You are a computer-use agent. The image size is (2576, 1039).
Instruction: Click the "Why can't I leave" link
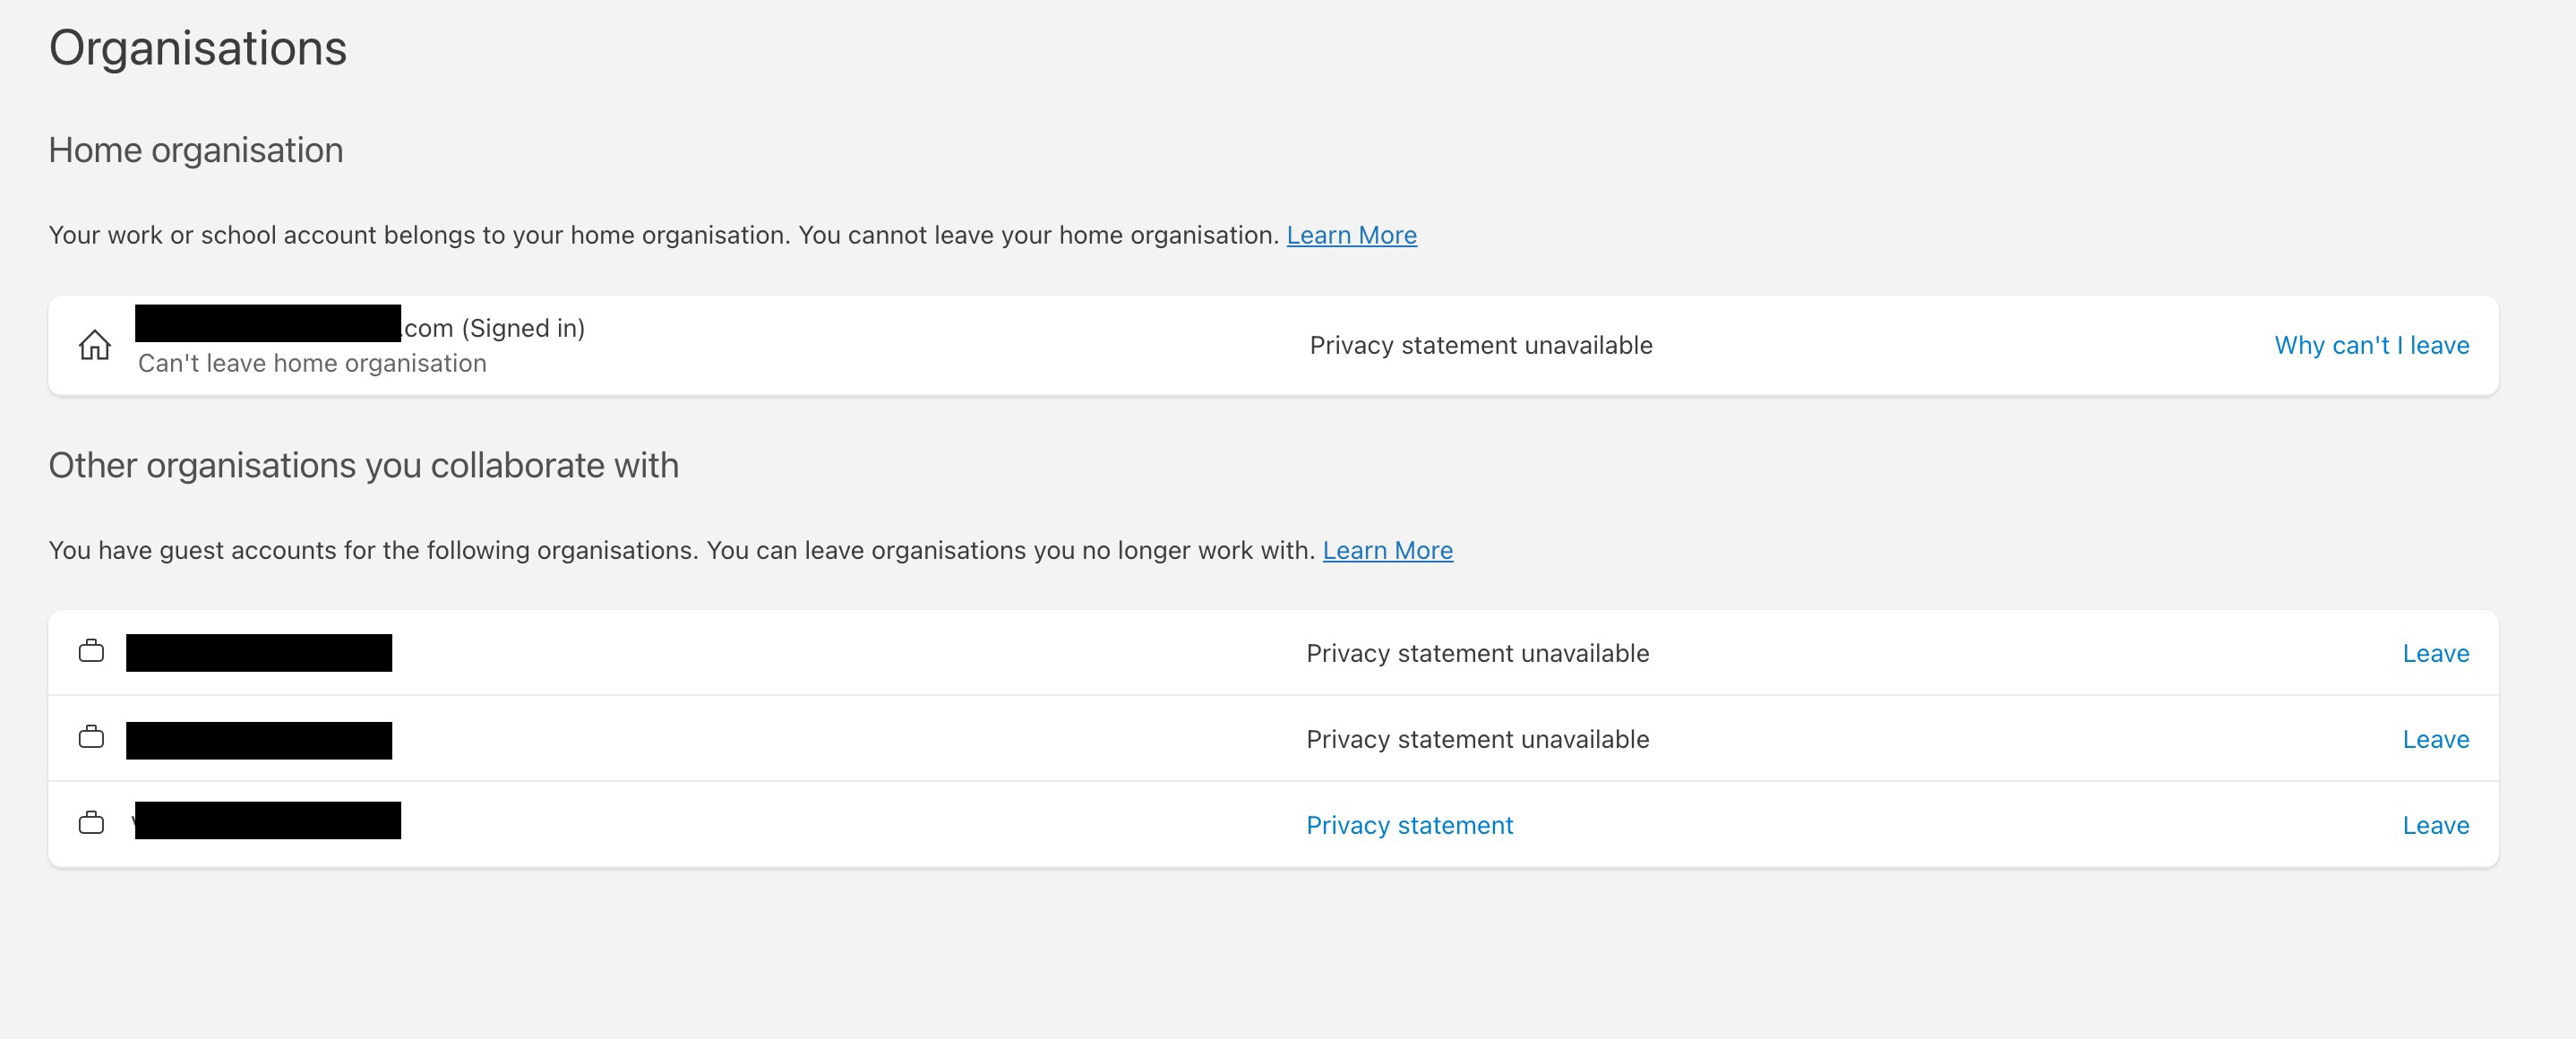2371,345
